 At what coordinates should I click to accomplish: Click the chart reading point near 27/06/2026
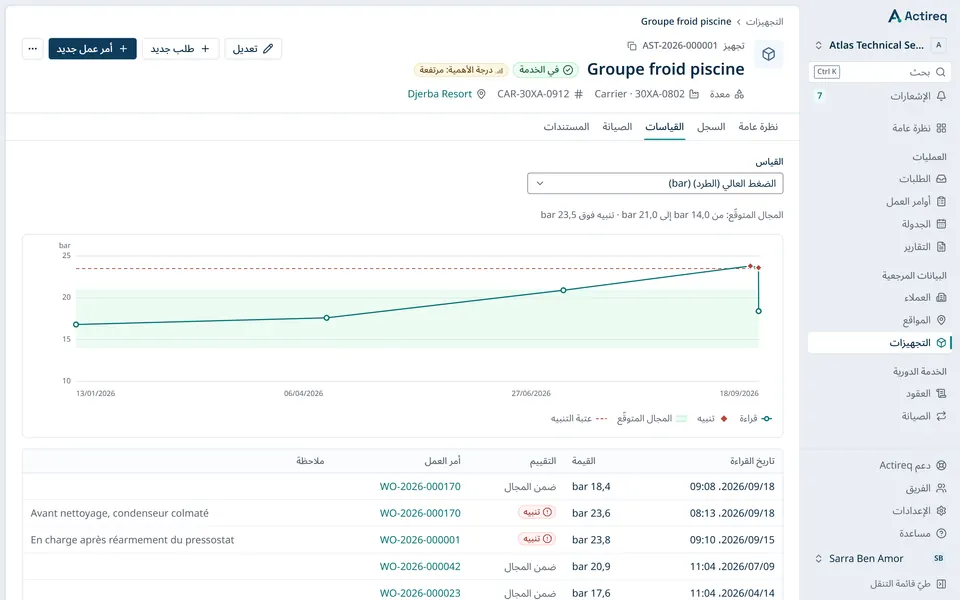coord(564,290)
